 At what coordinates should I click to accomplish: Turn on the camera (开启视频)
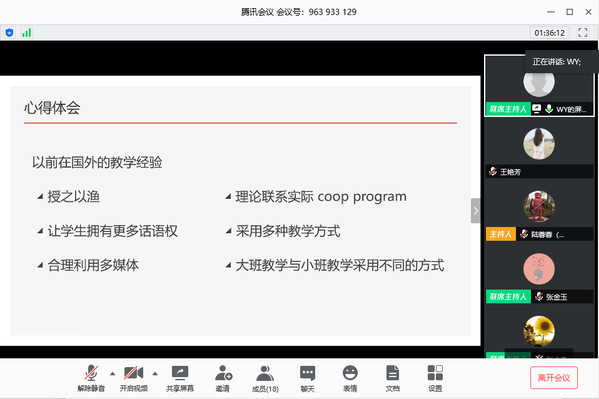[x=134, y=378]
